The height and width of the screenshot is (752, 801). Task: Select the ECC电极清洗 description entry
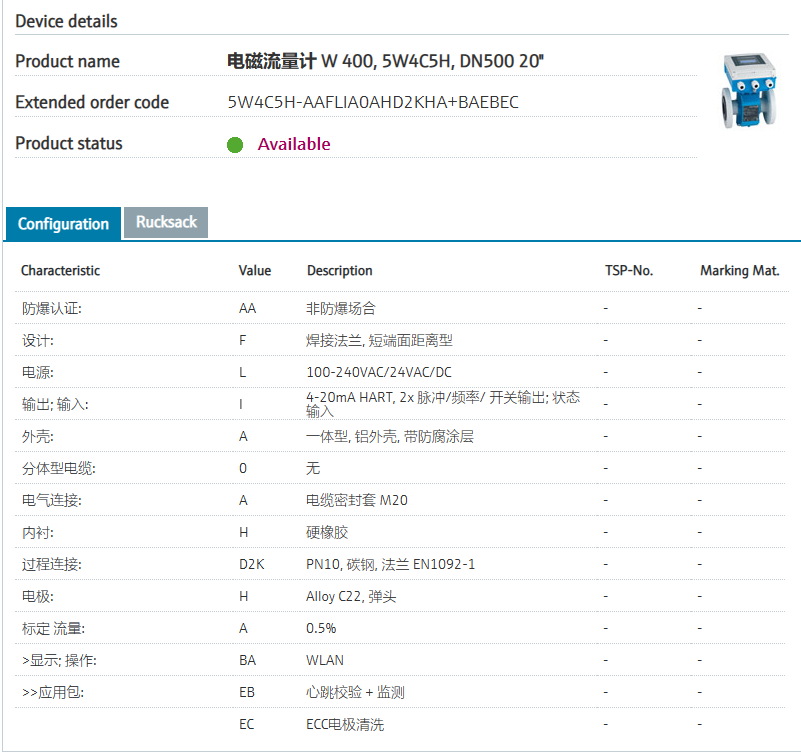[x=344, y=725]
